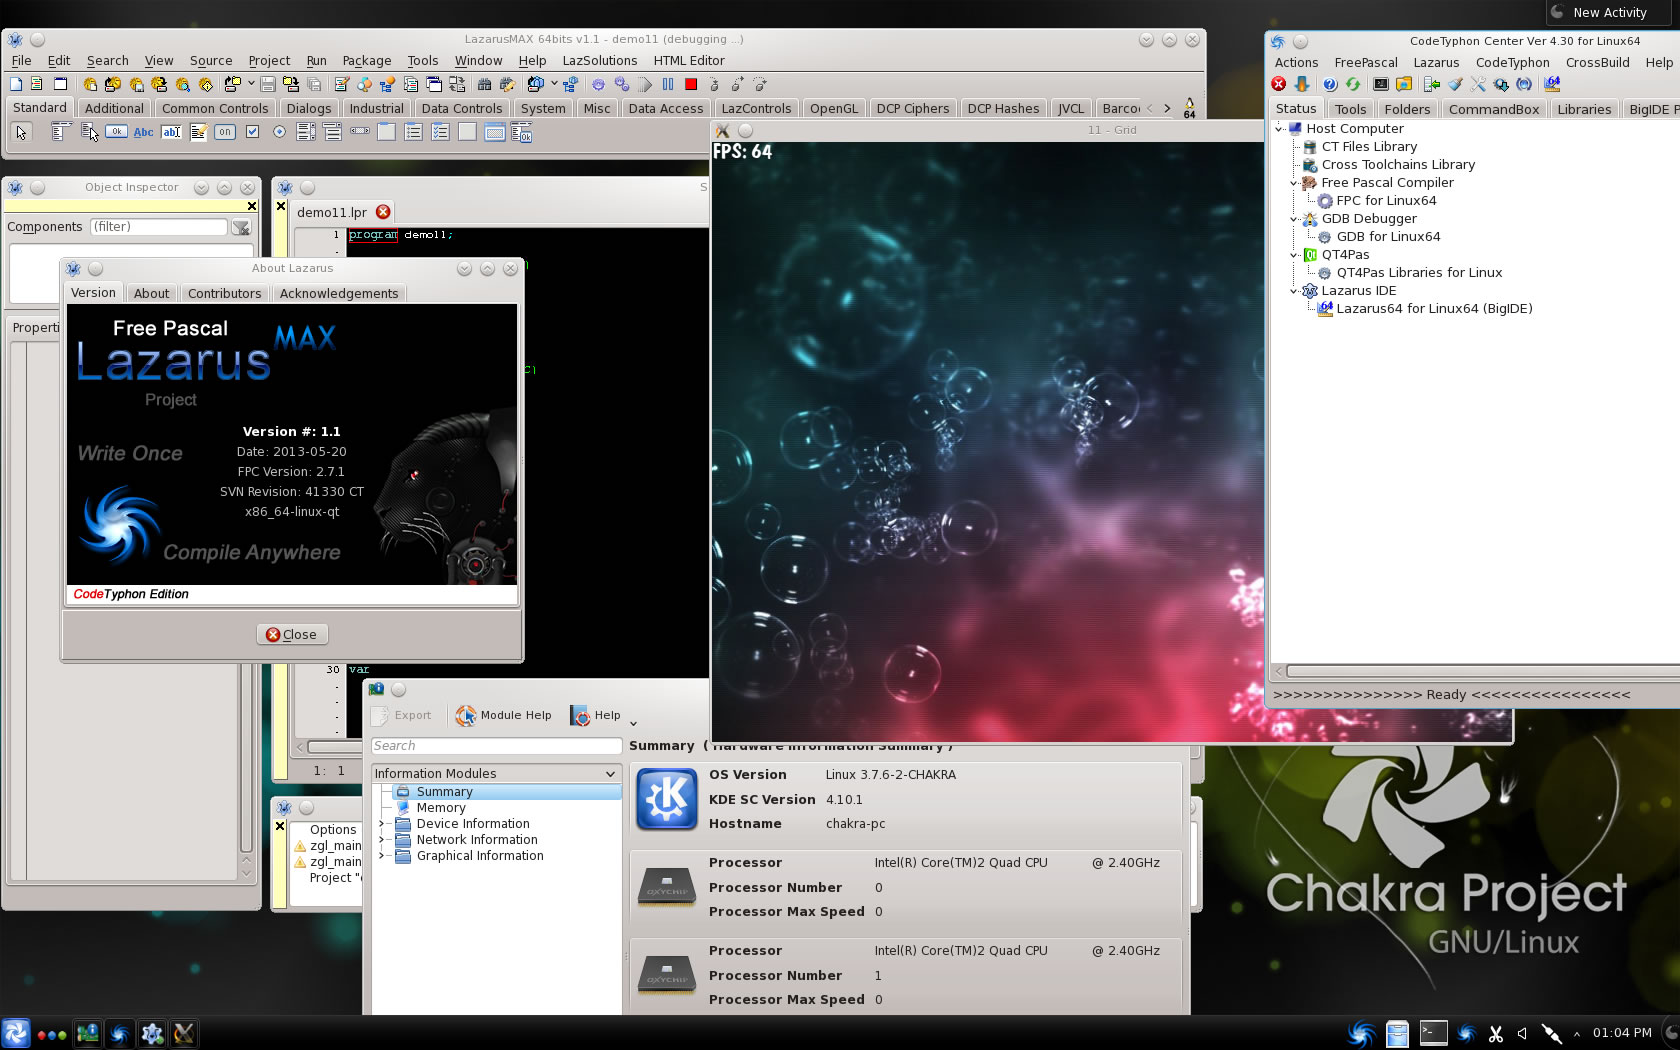1680x1050 pixels.
Task: Click the New Unit icon in Lazarus toolbar
Action: click(16, 84)
